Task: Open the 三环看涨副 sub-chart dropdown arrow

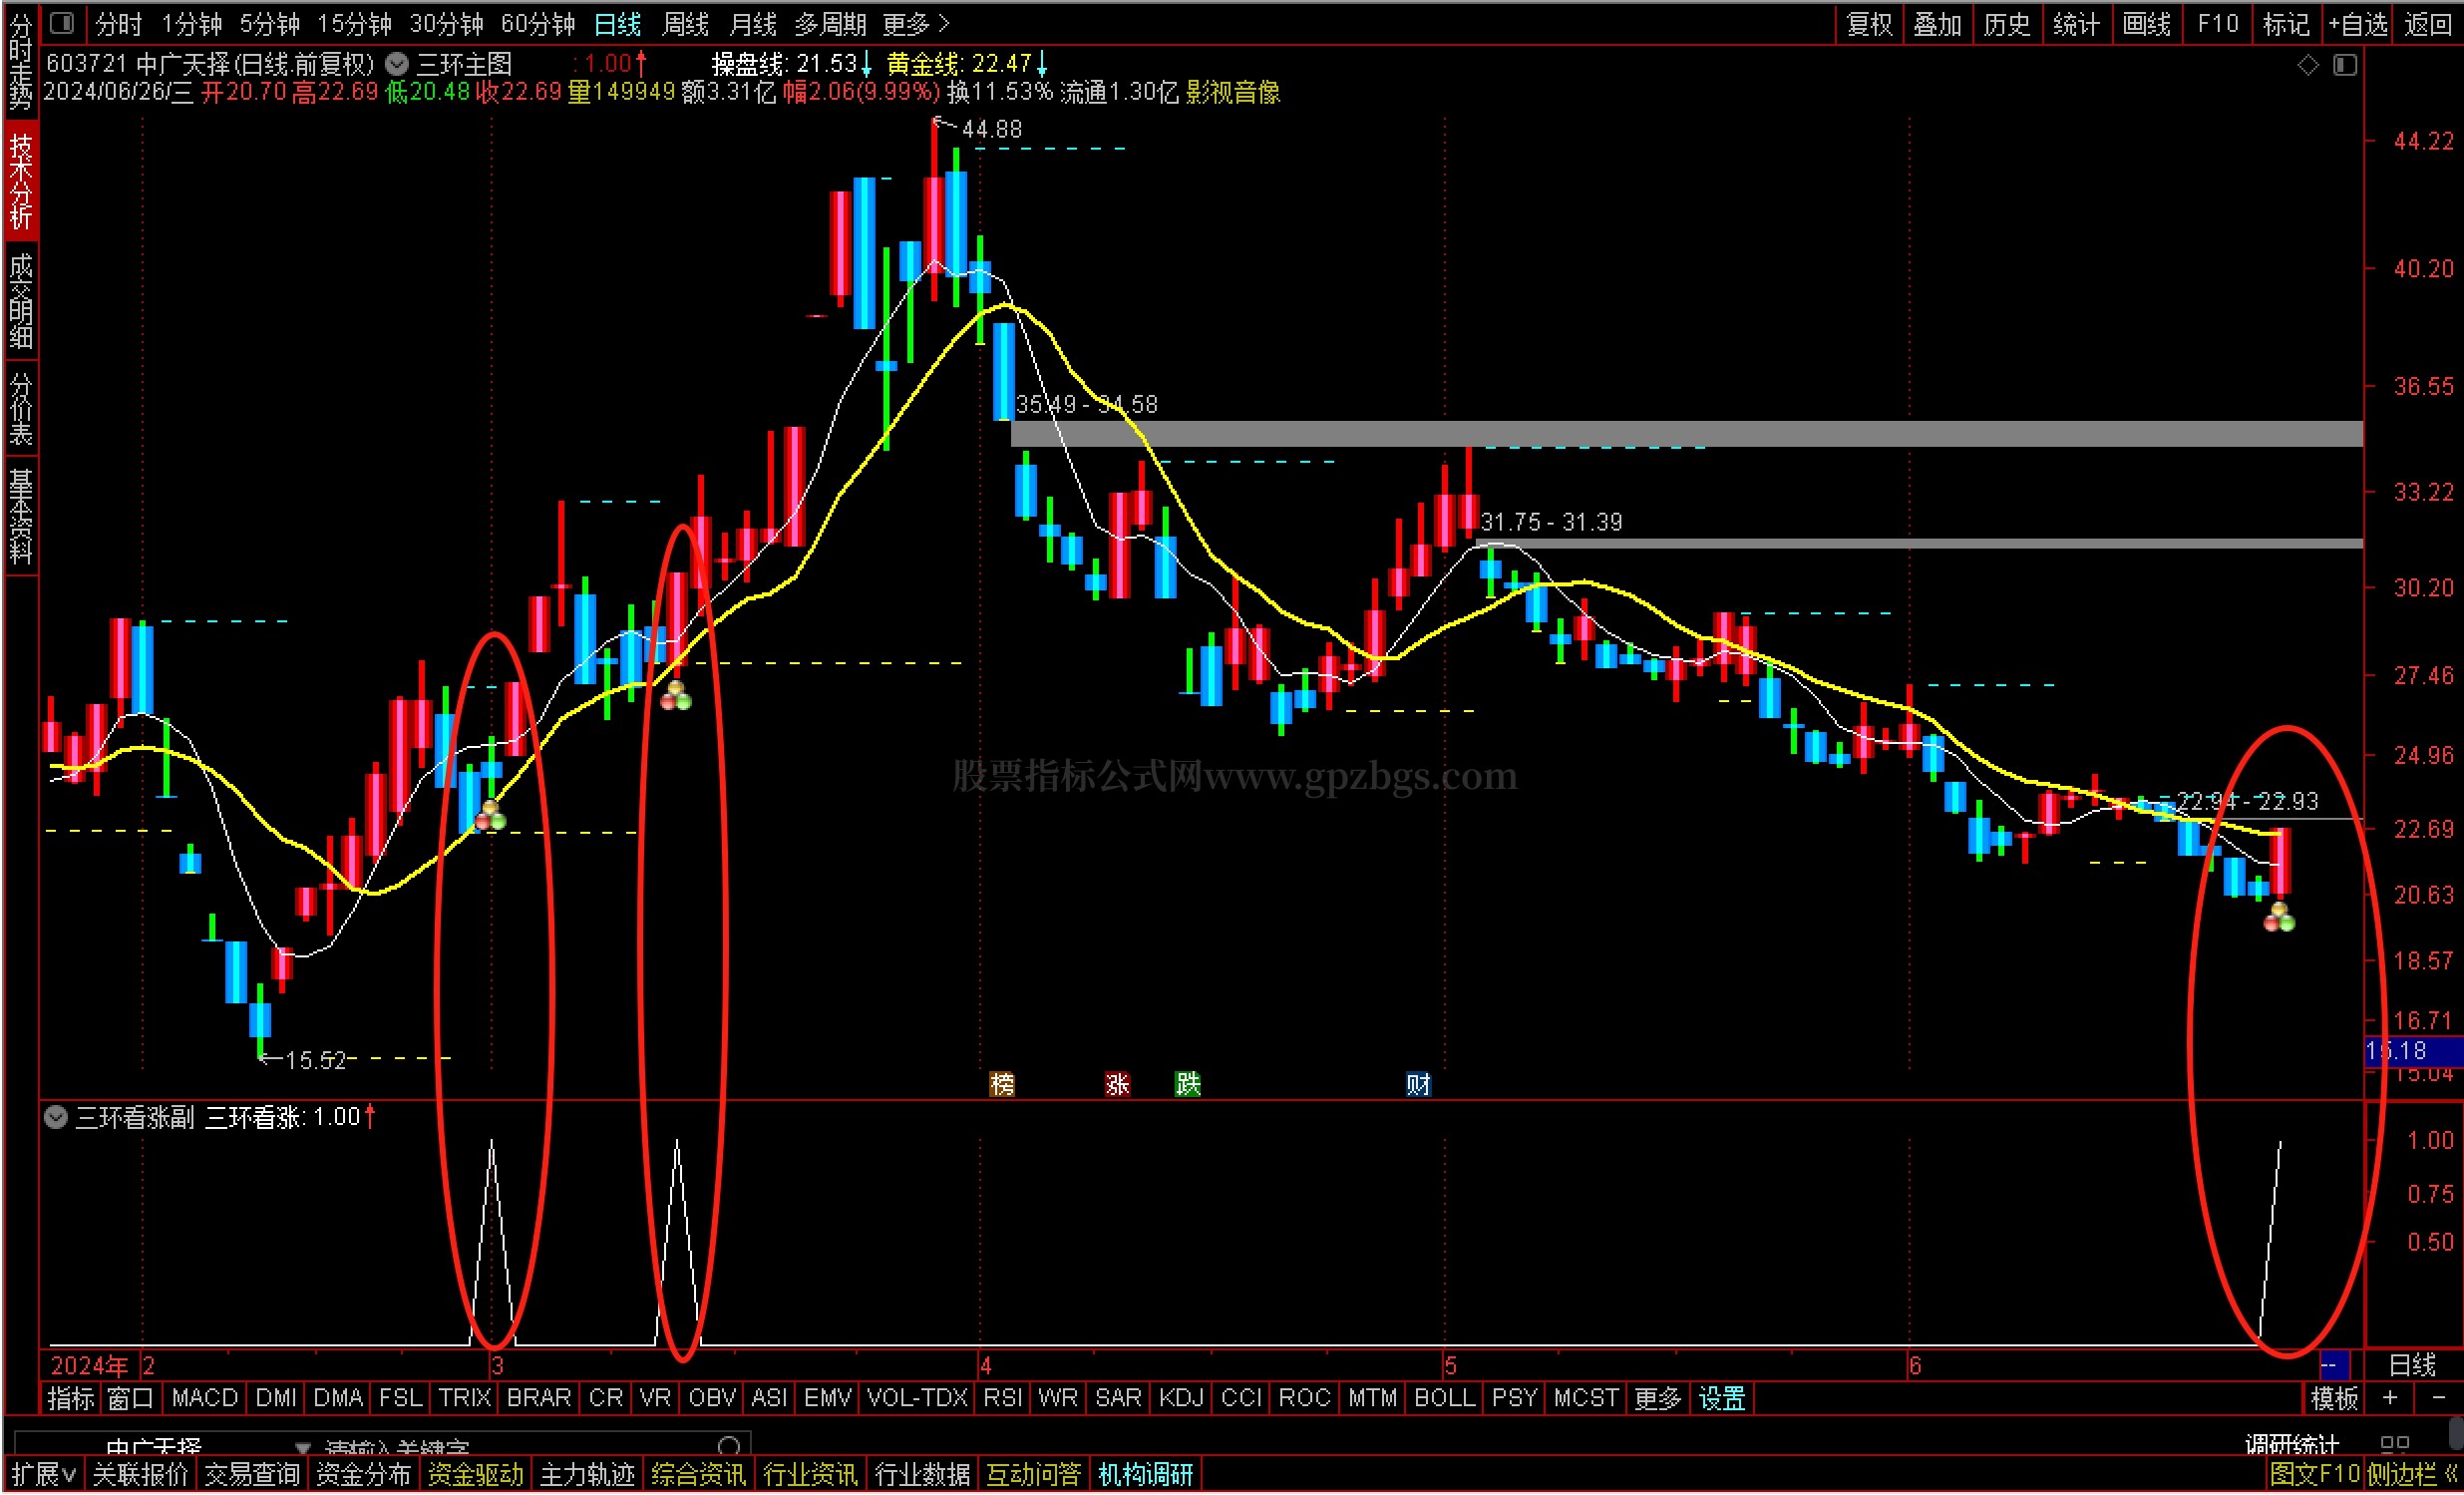Action: 56,1117
